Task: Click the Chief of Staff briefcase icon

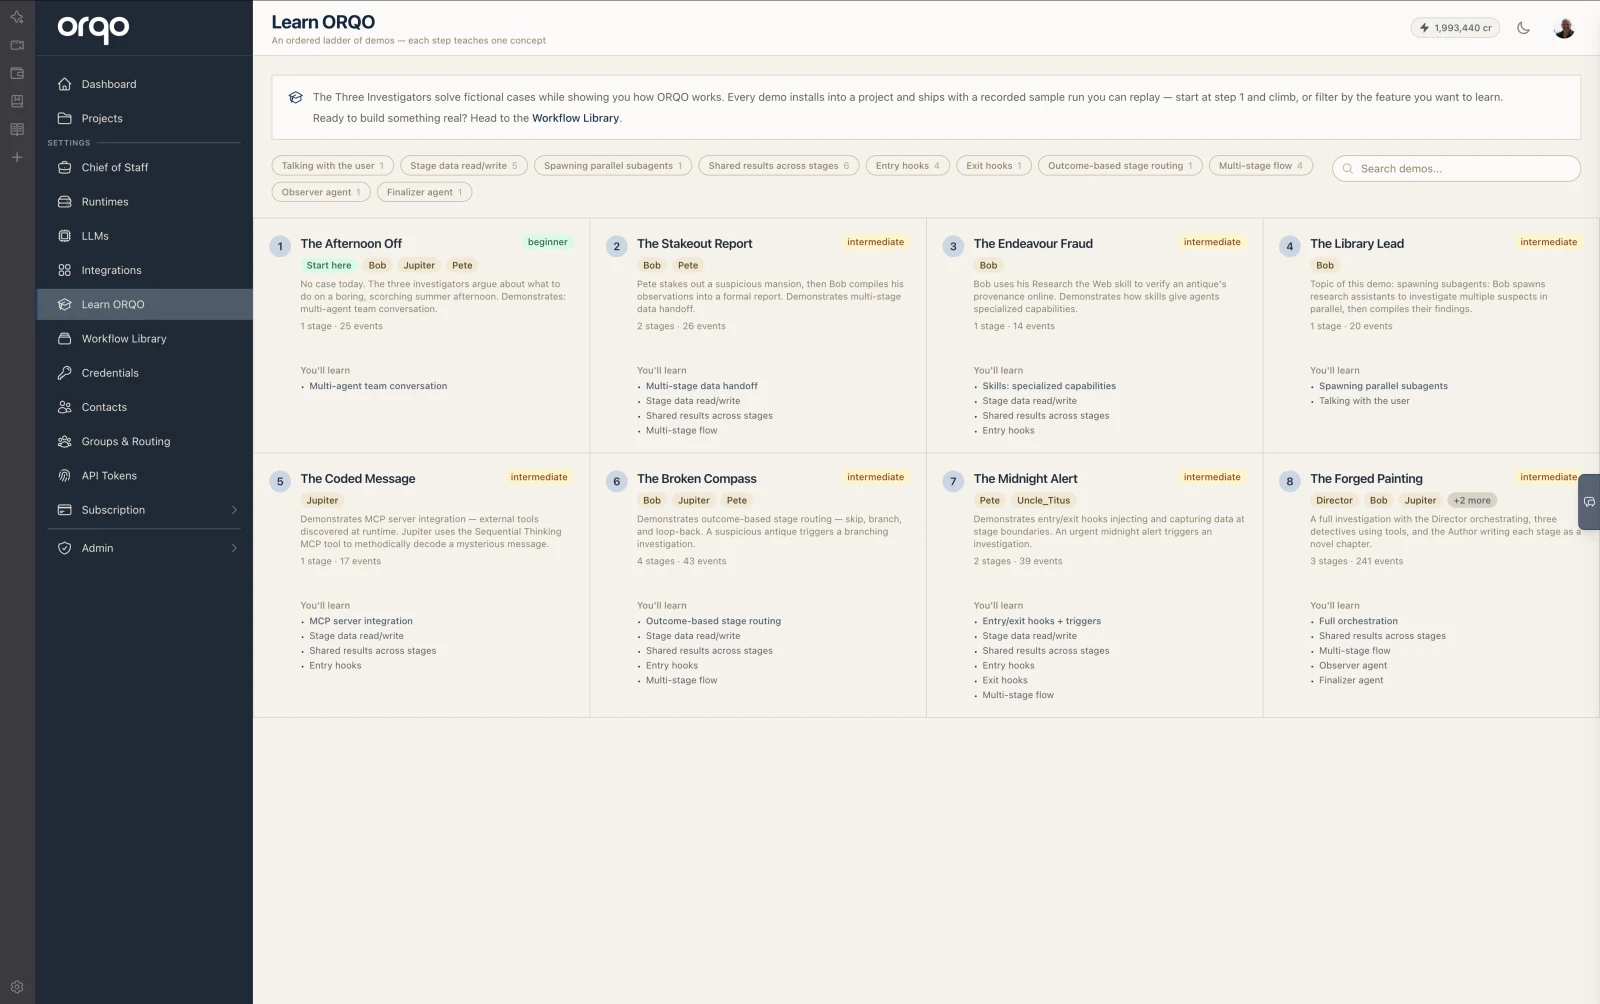Action: 65,167
